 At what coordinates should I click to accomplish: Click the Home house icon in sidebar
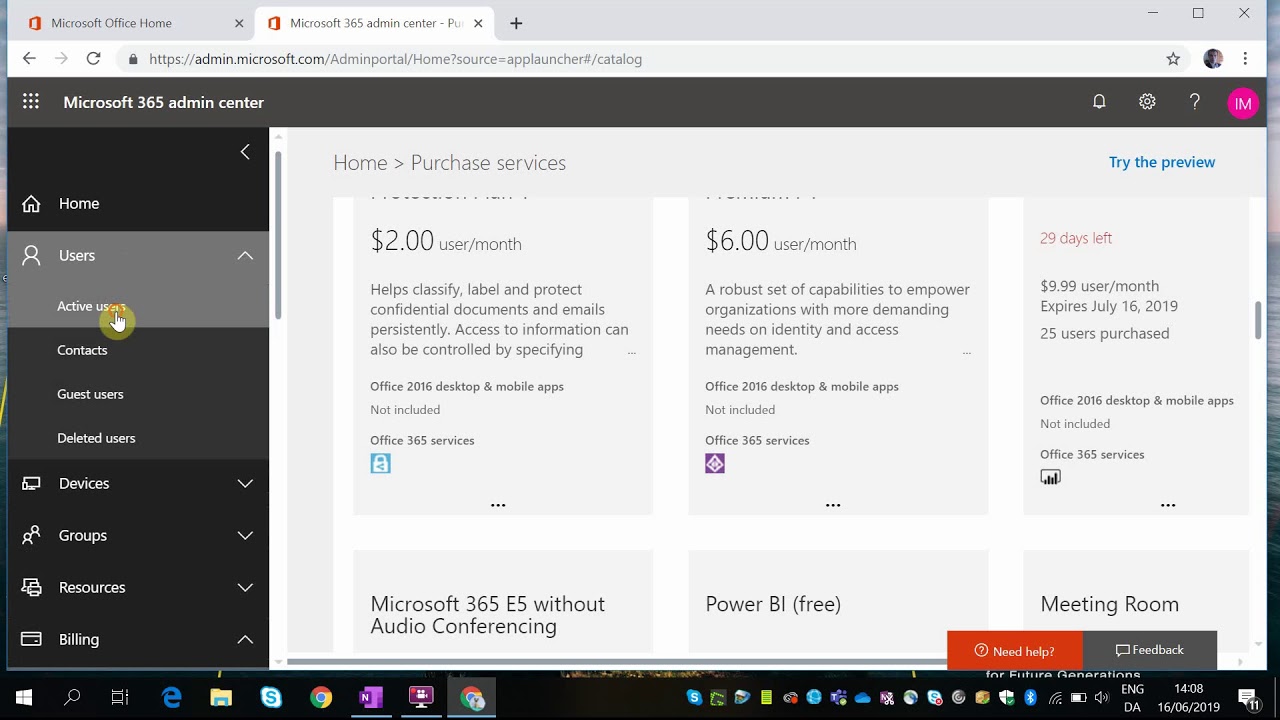[x=31, y=203]
